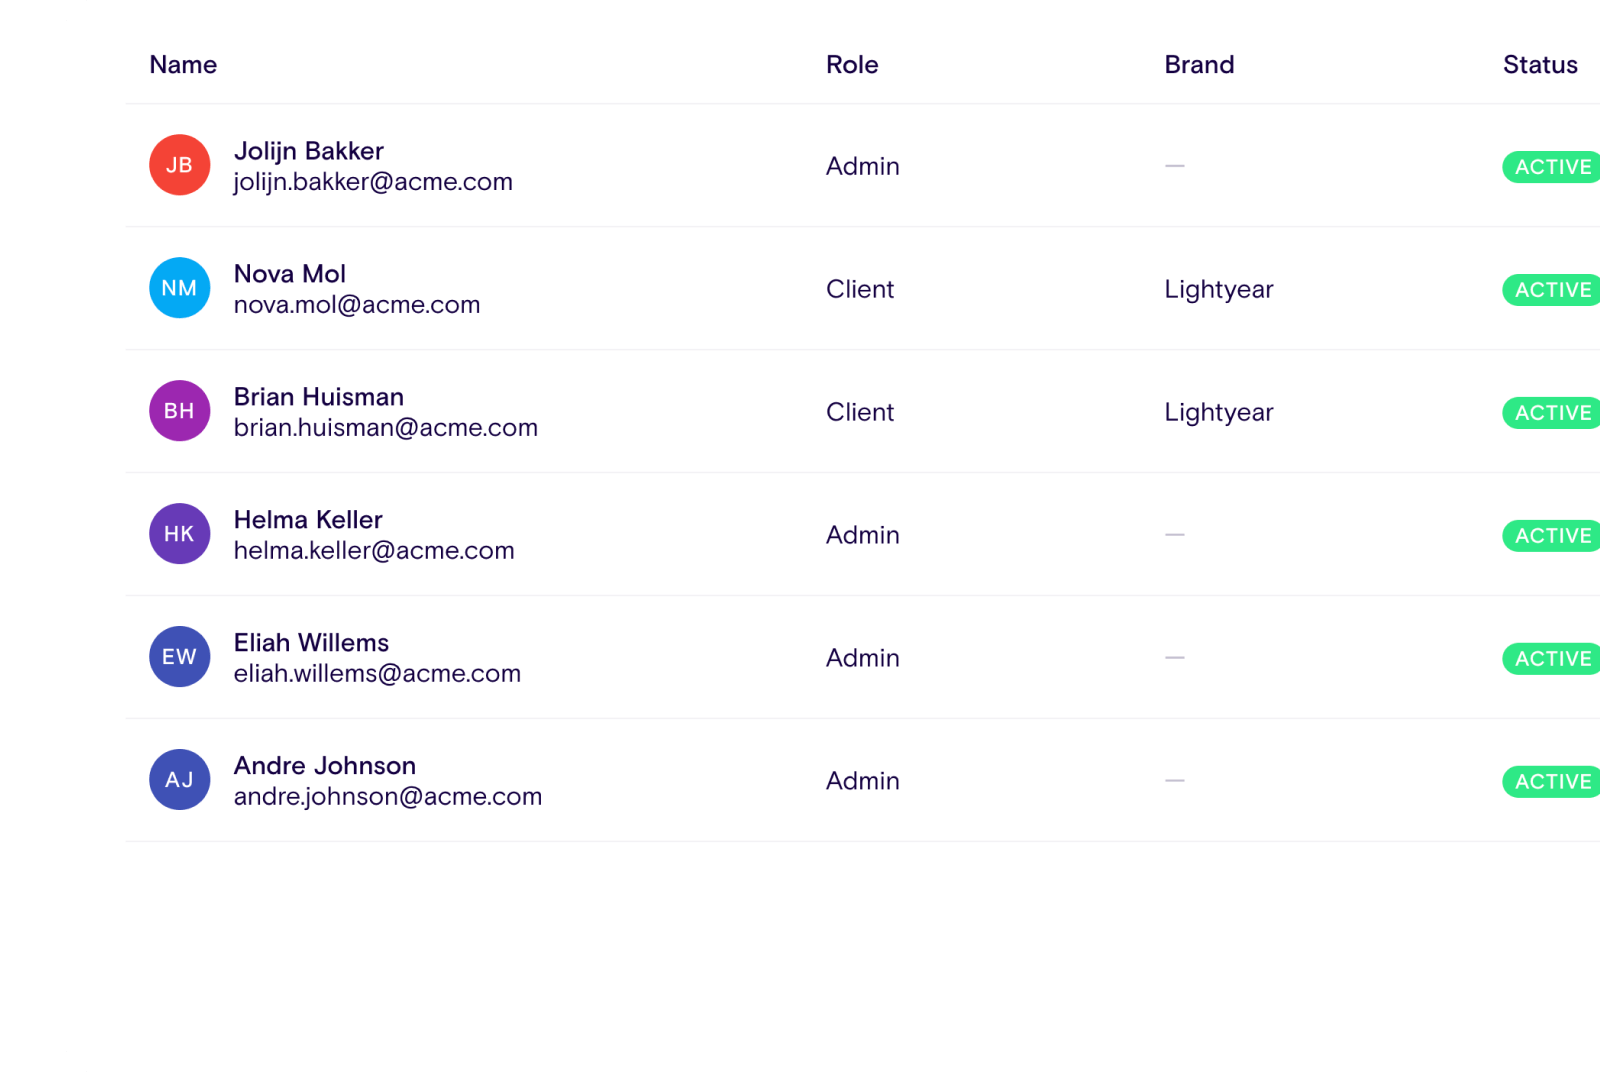The image size is (1600, 1072).
Task: Click the ACTIVE badge for Jolijn Bakker
Action: [x=1552, y=167]
